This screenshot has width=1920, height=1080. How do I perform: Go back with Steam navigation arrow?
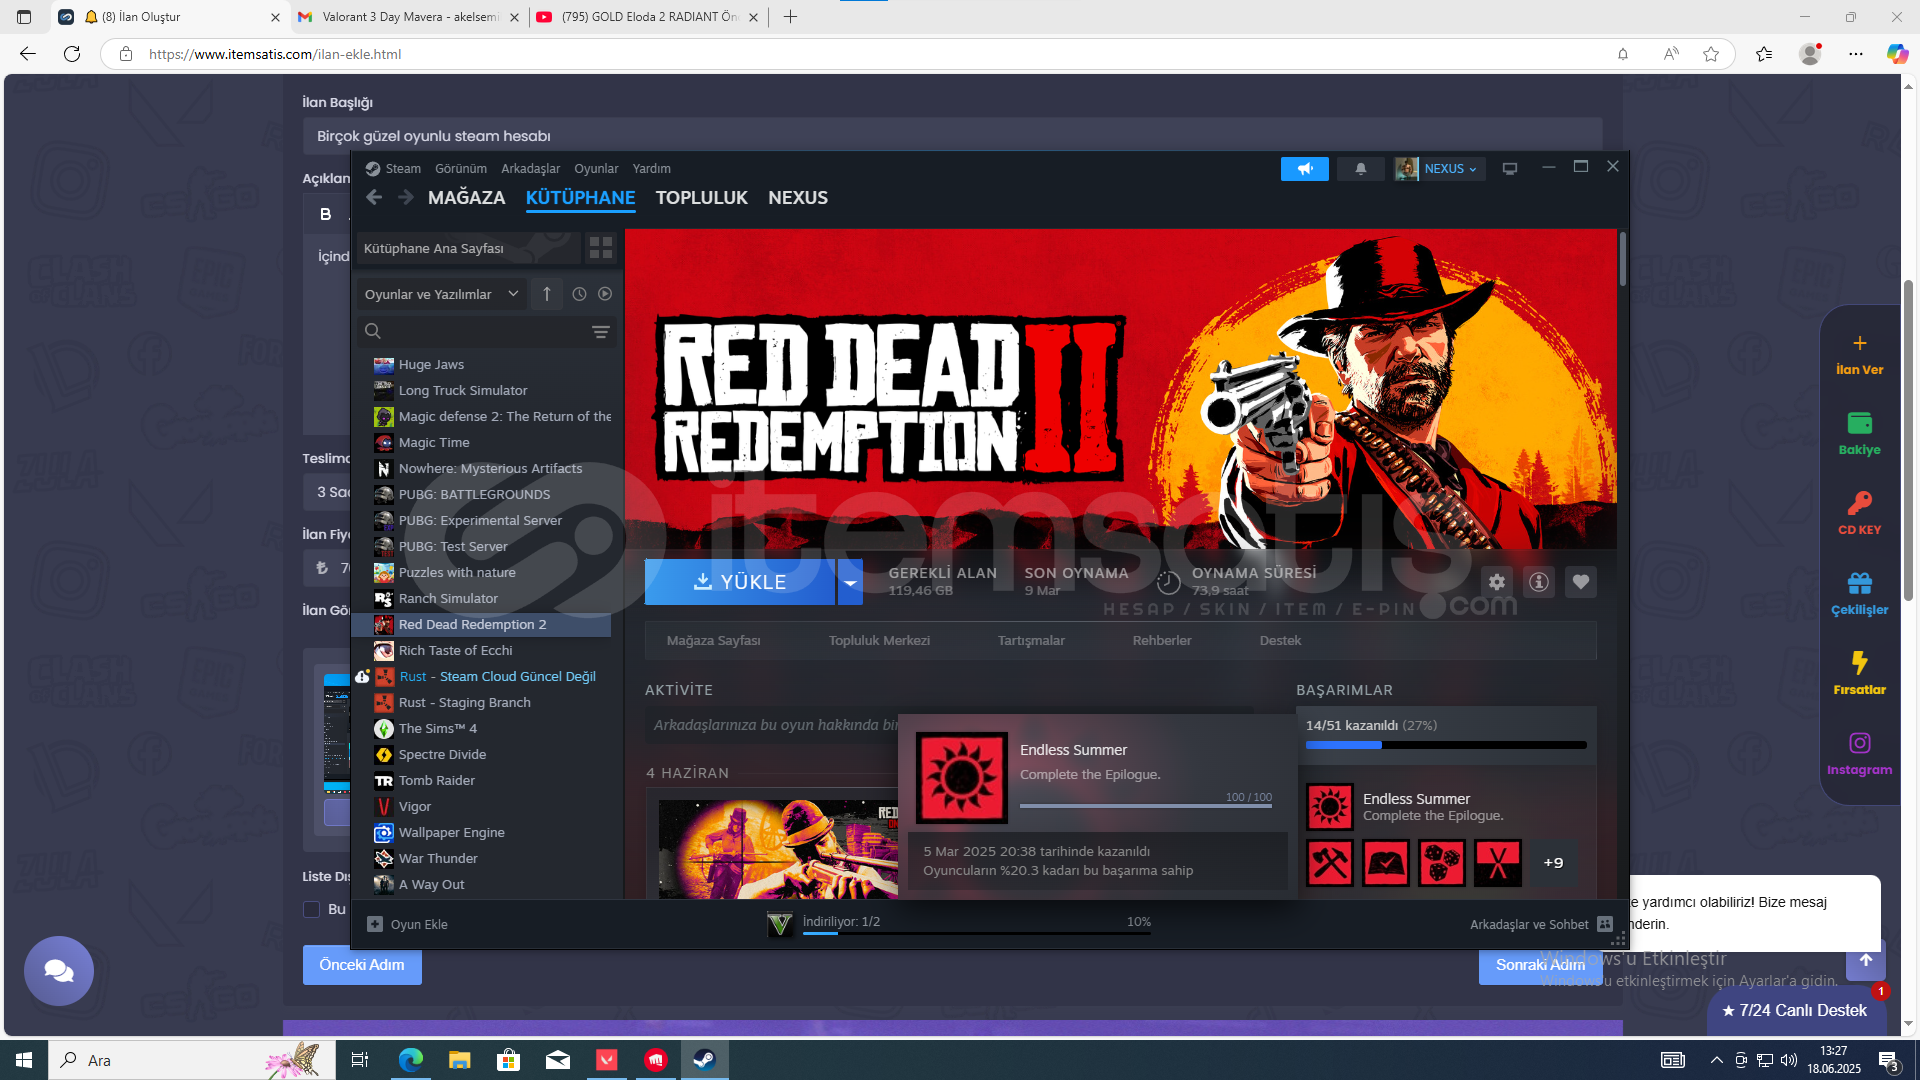click(x=374, y=197)
